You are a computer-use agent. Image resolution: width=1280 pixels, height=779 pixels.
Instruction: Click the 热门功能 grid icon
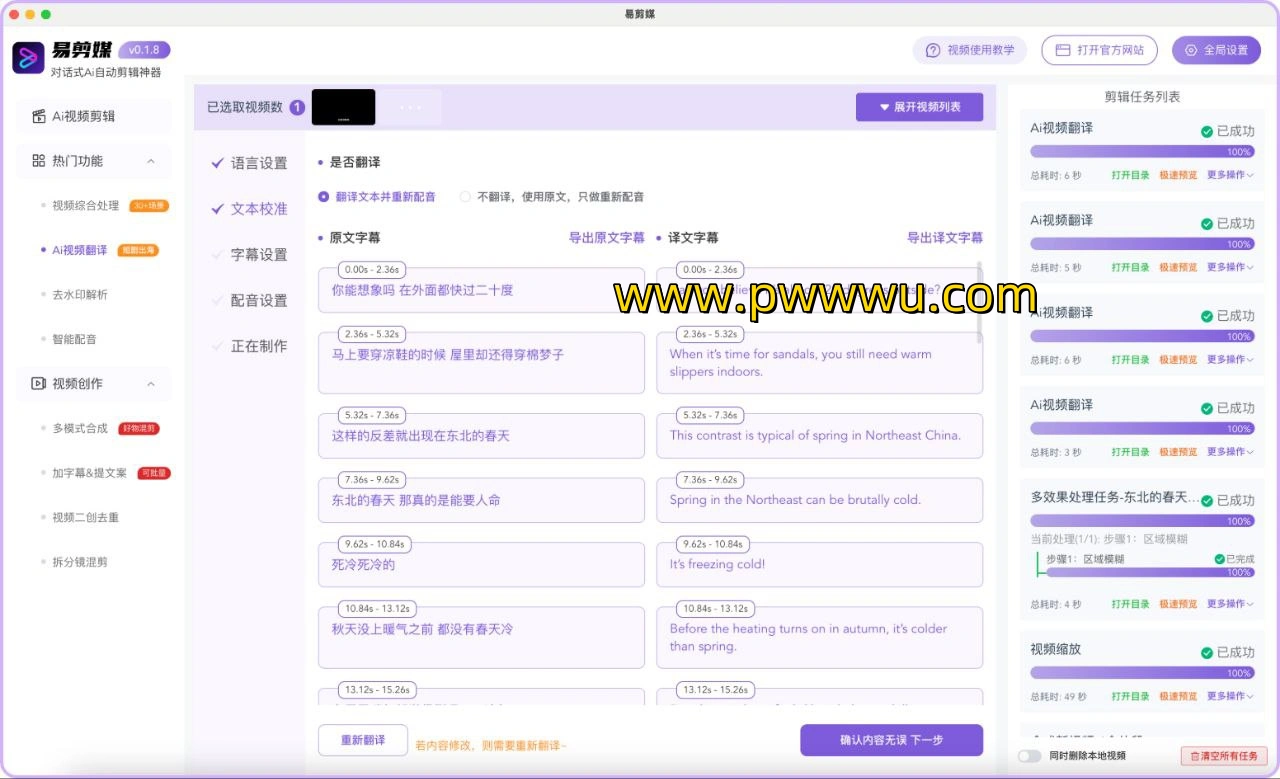click(x=39, y=161)
